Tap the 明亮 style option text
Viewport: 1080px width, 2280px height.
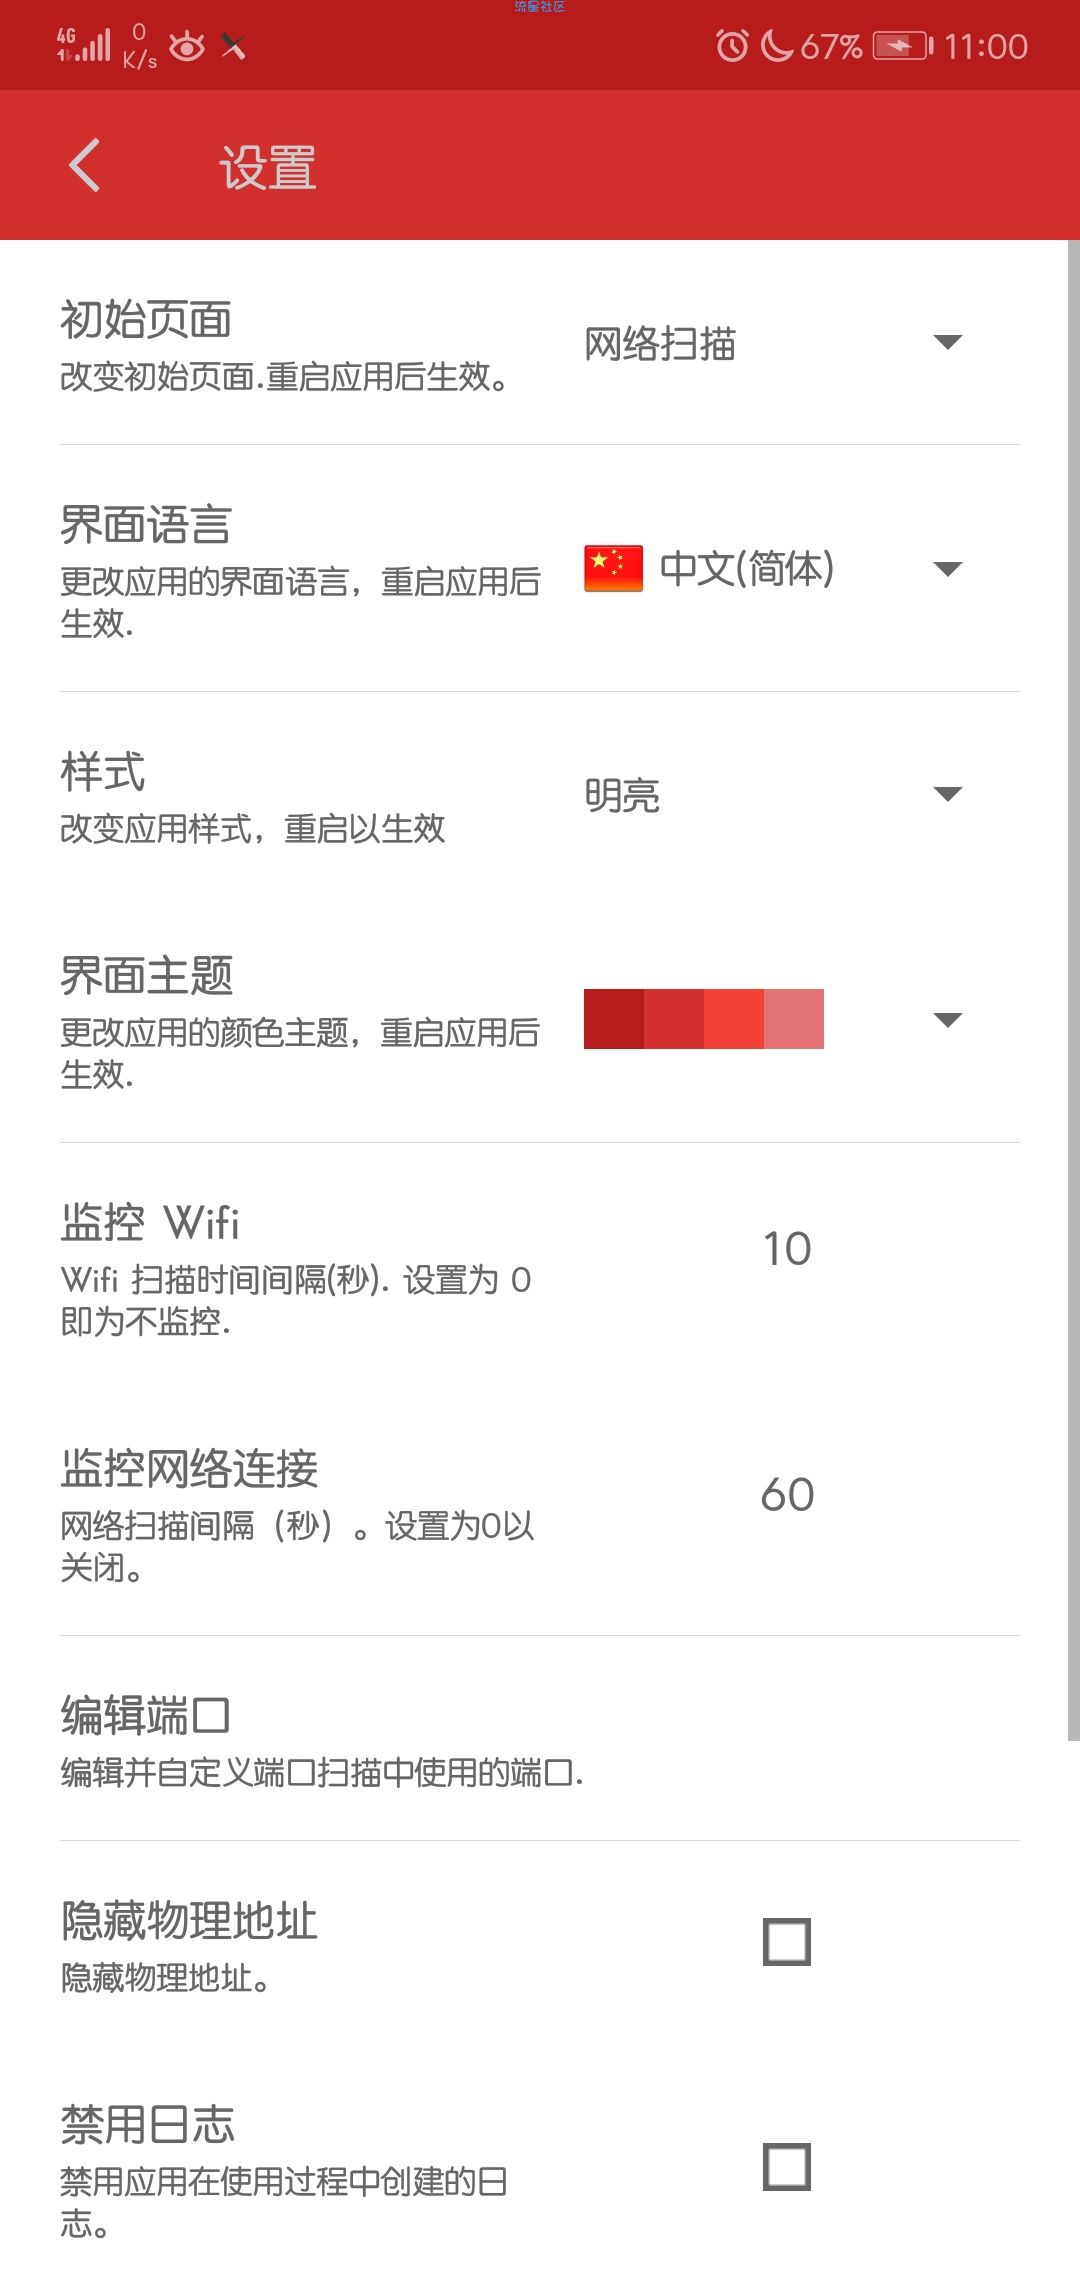pyautogui.click(x=622, y=796)
